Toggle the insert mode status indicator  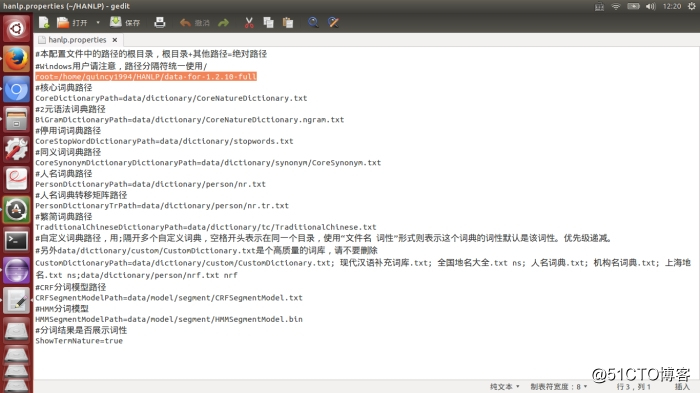click(x=682, y=387)
